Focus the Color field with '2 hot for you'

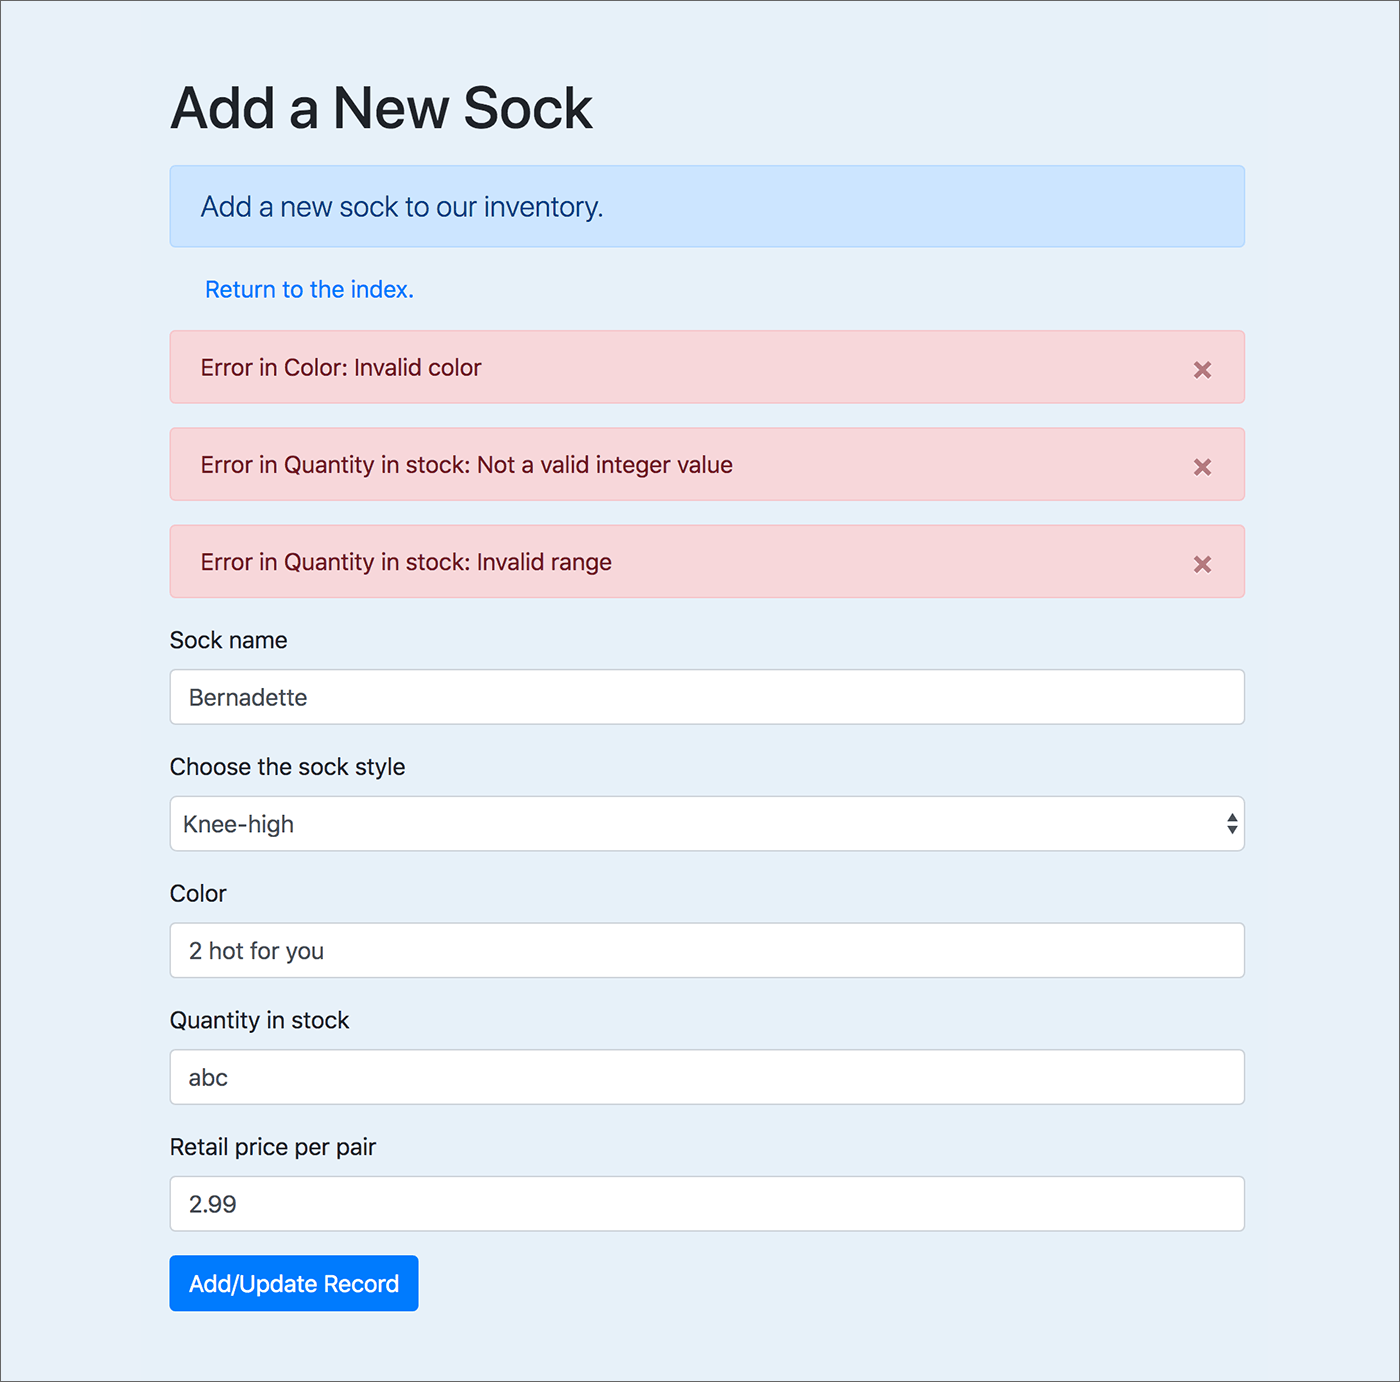706,951
